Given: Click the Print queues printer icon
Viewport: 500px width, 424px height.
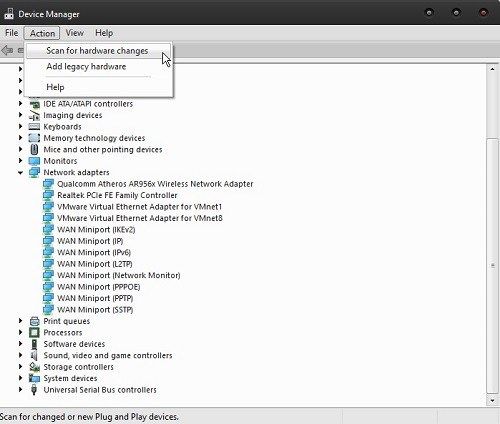Looking at the screenshot, I should [x=34, y=321].
